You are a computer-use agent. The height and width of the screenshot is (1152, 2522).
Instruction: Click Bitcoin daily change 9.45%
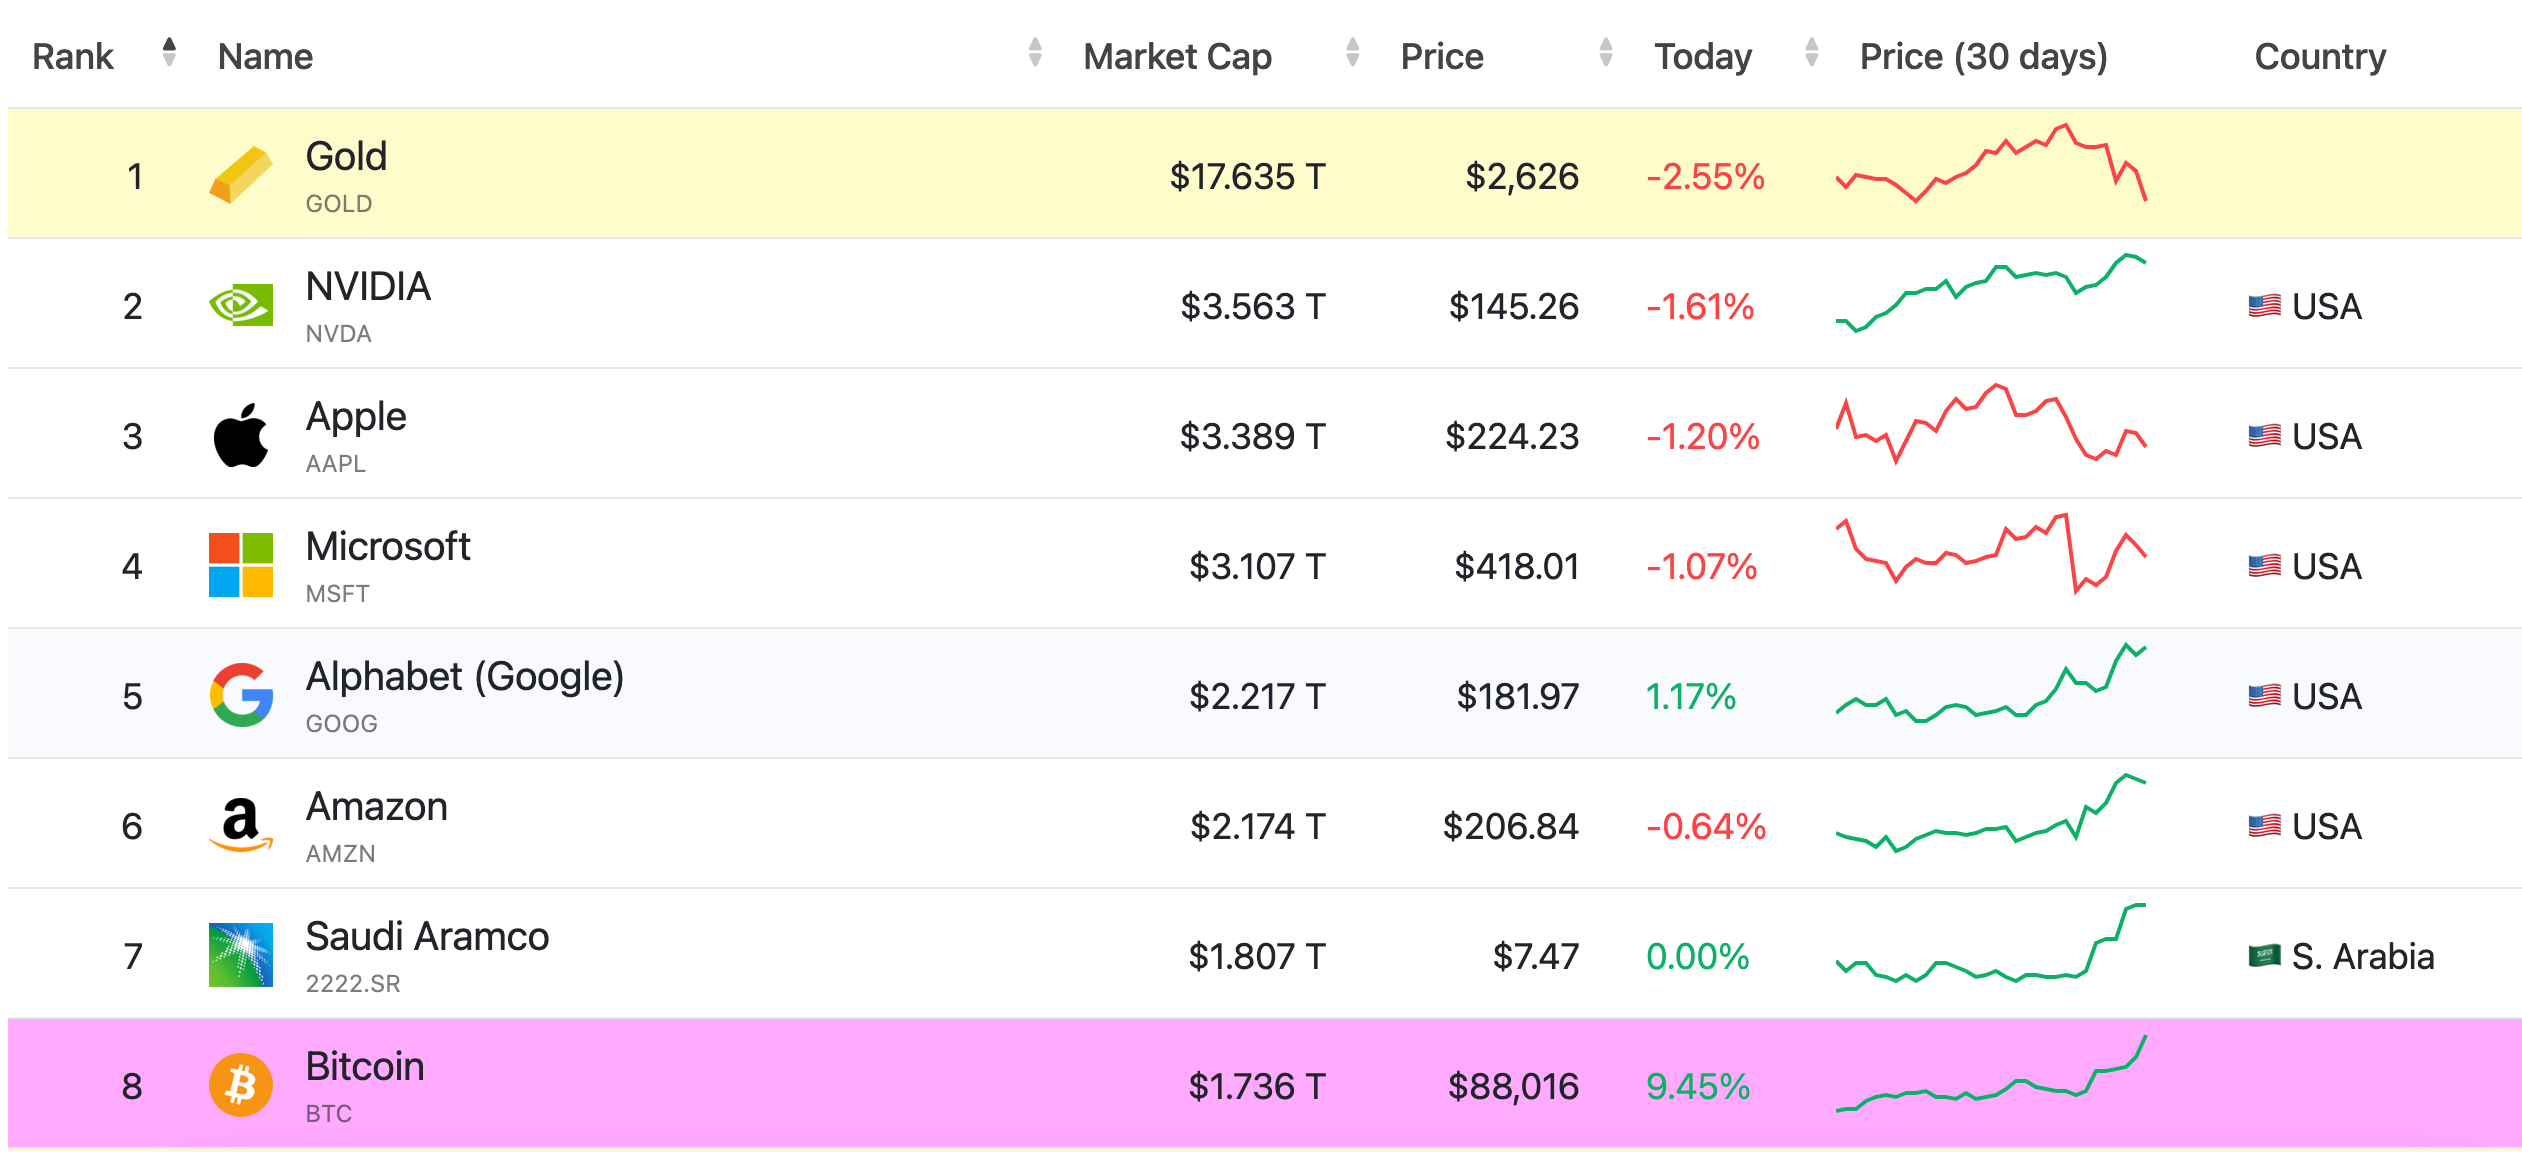tap(1698, 1087)
